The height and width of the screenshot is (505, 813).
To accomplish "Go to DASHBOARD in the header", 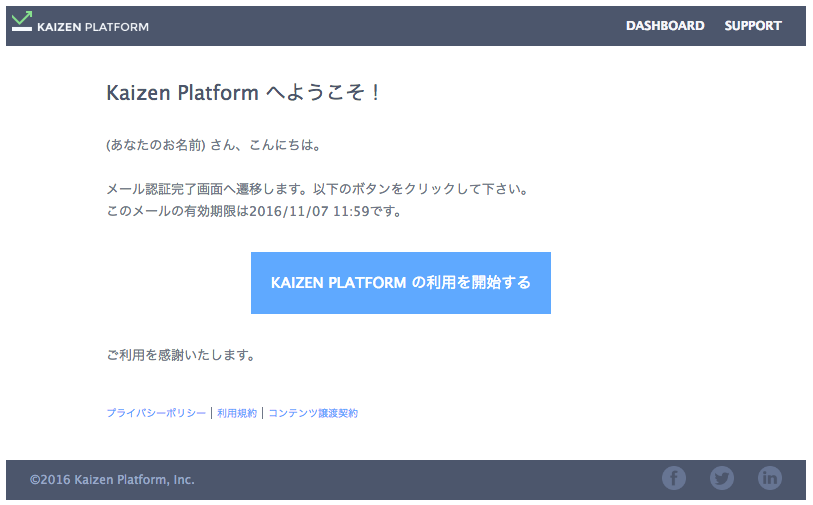I will pos(665,26).
